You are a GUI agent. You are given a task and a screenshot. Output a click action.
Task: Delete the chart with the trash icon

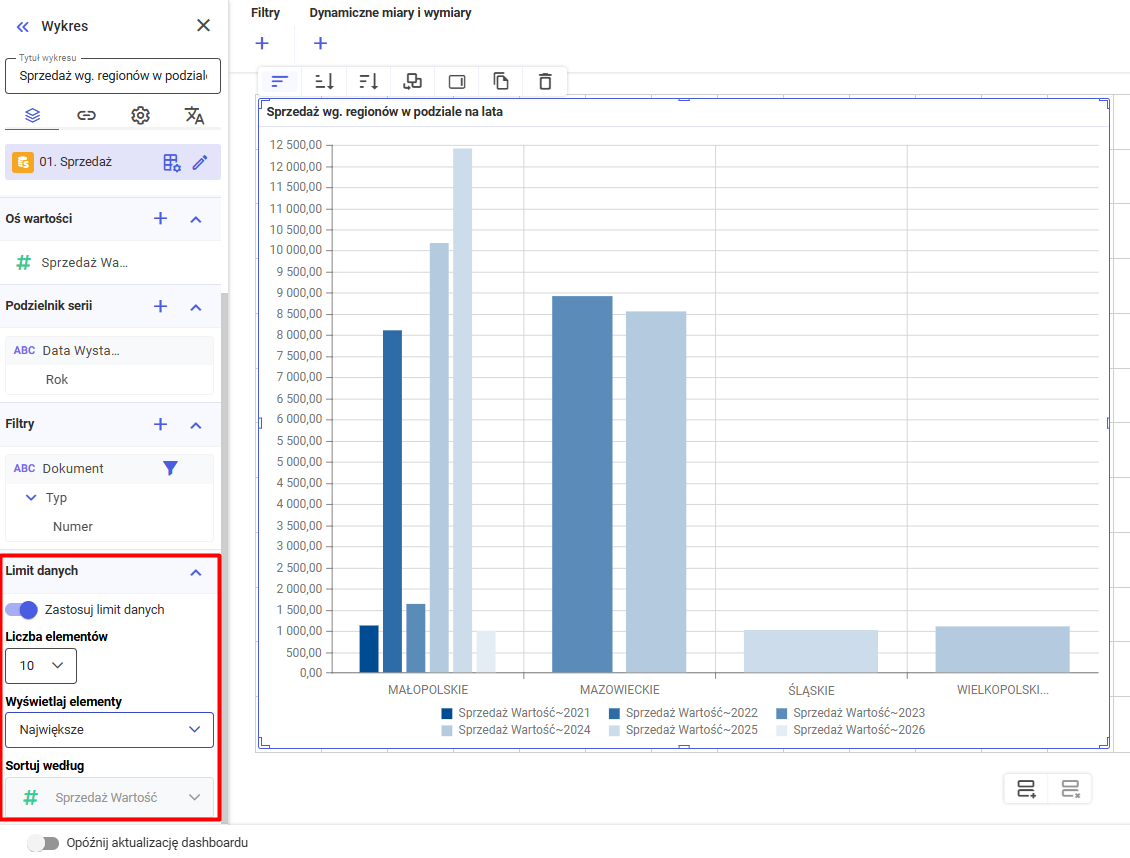coord(544,82)
